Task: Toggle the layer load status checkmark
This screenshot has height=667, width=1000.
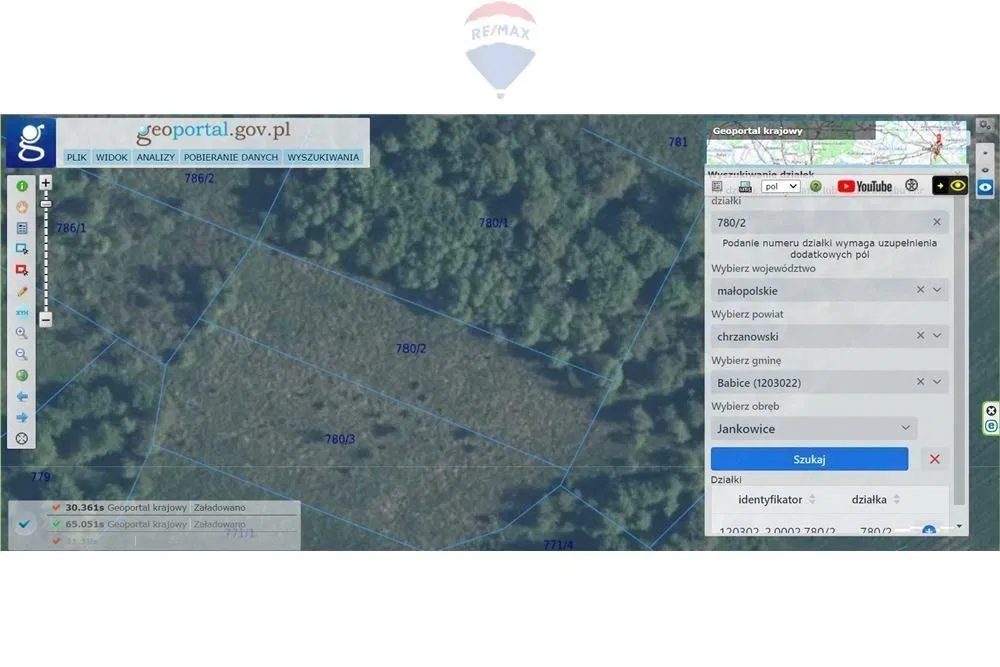Action: [25, 524]
